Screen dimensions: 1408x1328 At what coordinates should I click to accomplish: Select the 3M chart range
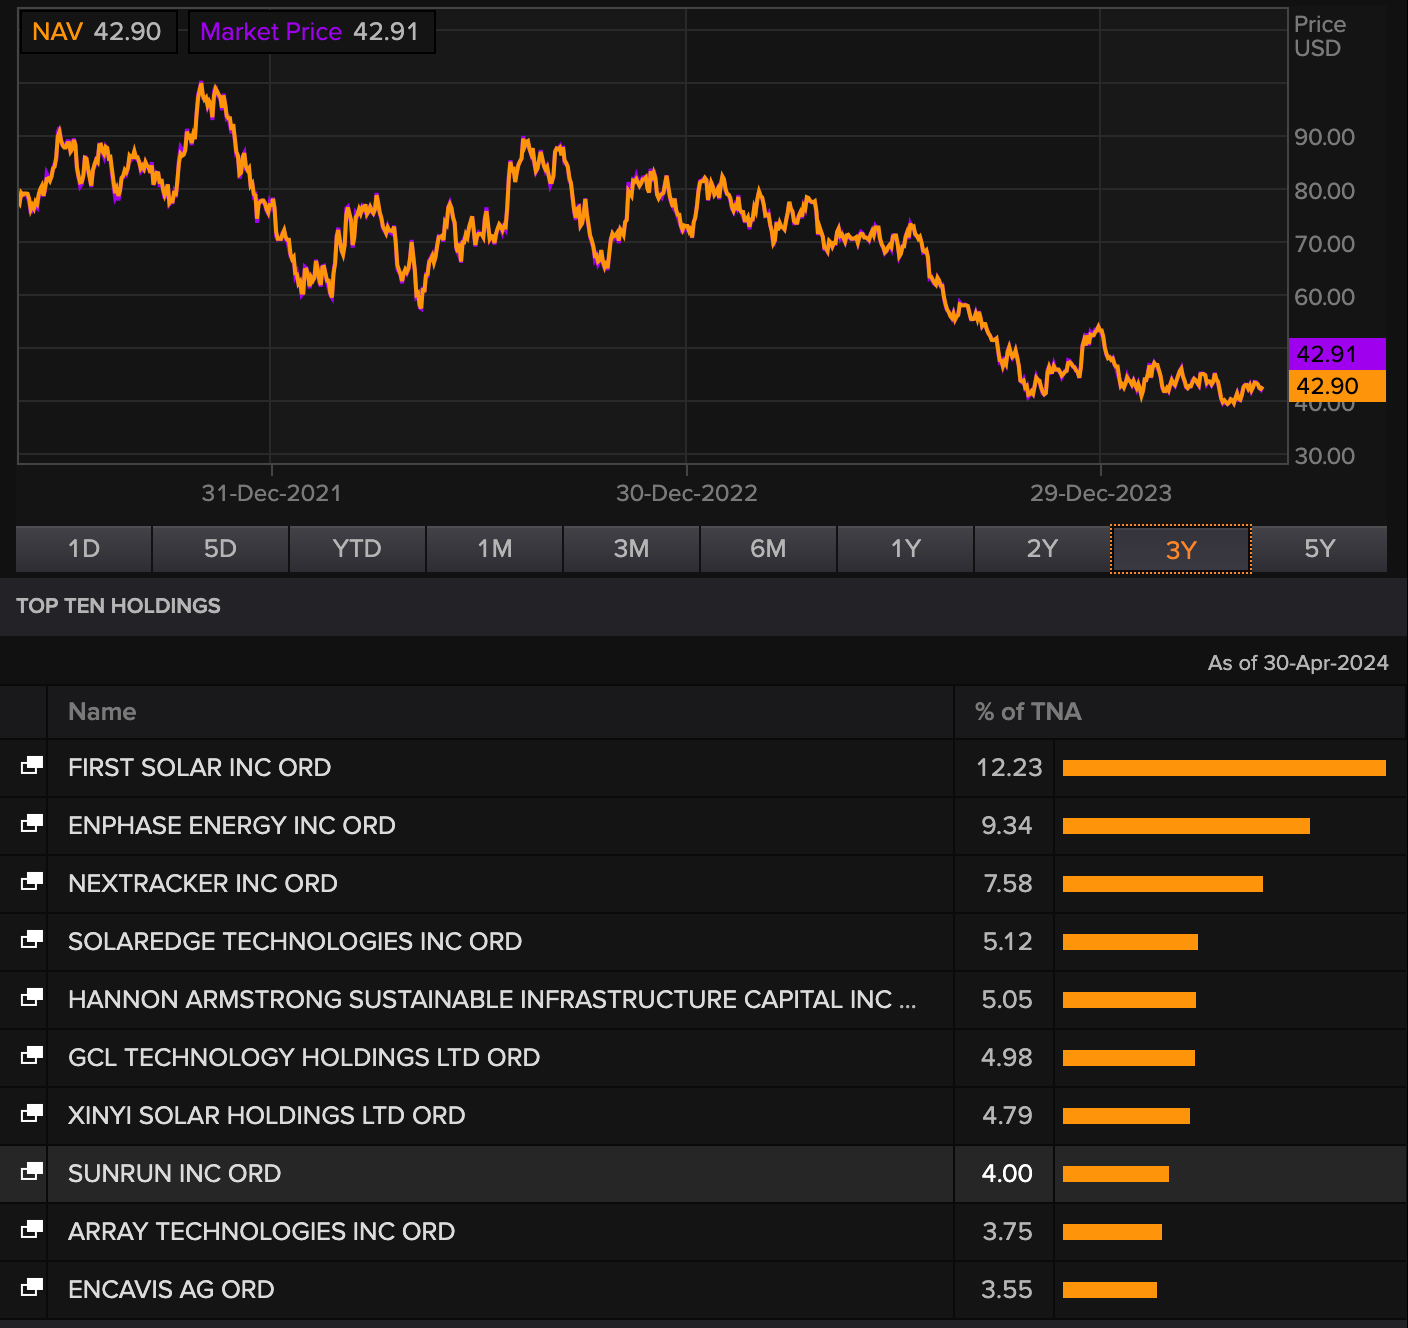click(x=631, y=549)
